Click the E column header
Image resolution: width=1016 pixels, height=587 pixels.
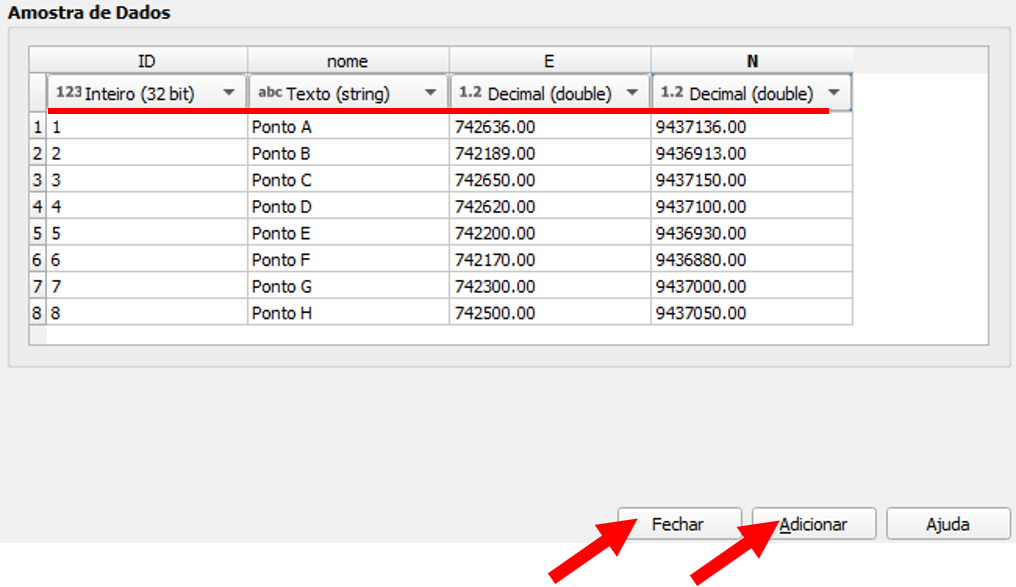coord(549,61)
